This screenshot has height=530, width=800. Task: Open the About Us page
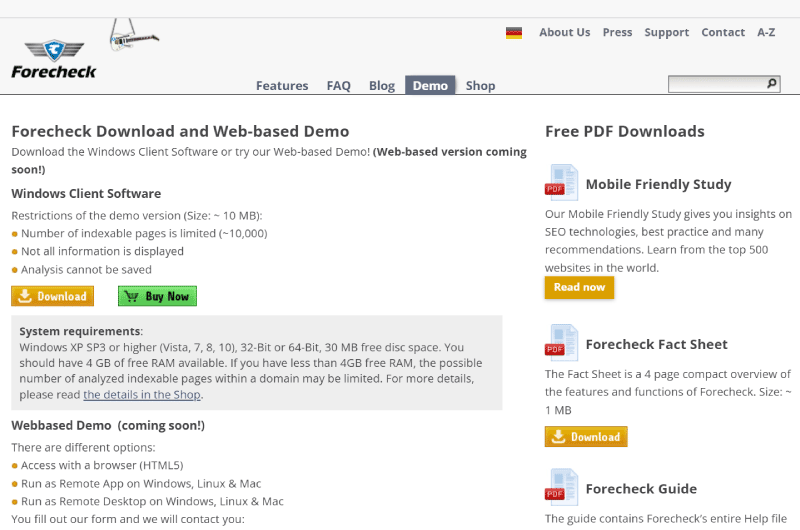pyautogui.click(x=564, y=32)
